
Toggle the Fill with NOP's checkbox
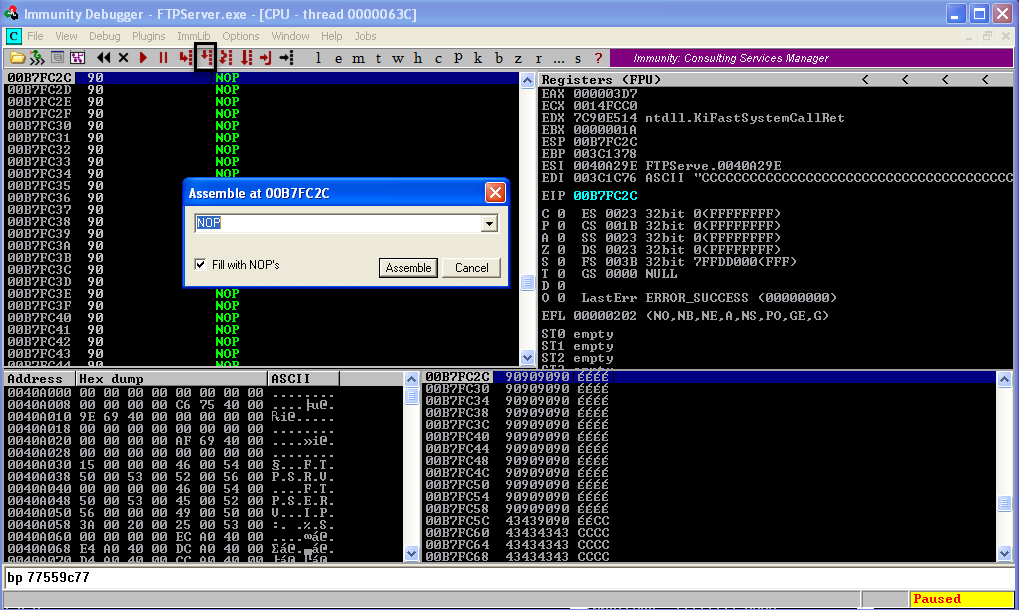coord(200,264)
